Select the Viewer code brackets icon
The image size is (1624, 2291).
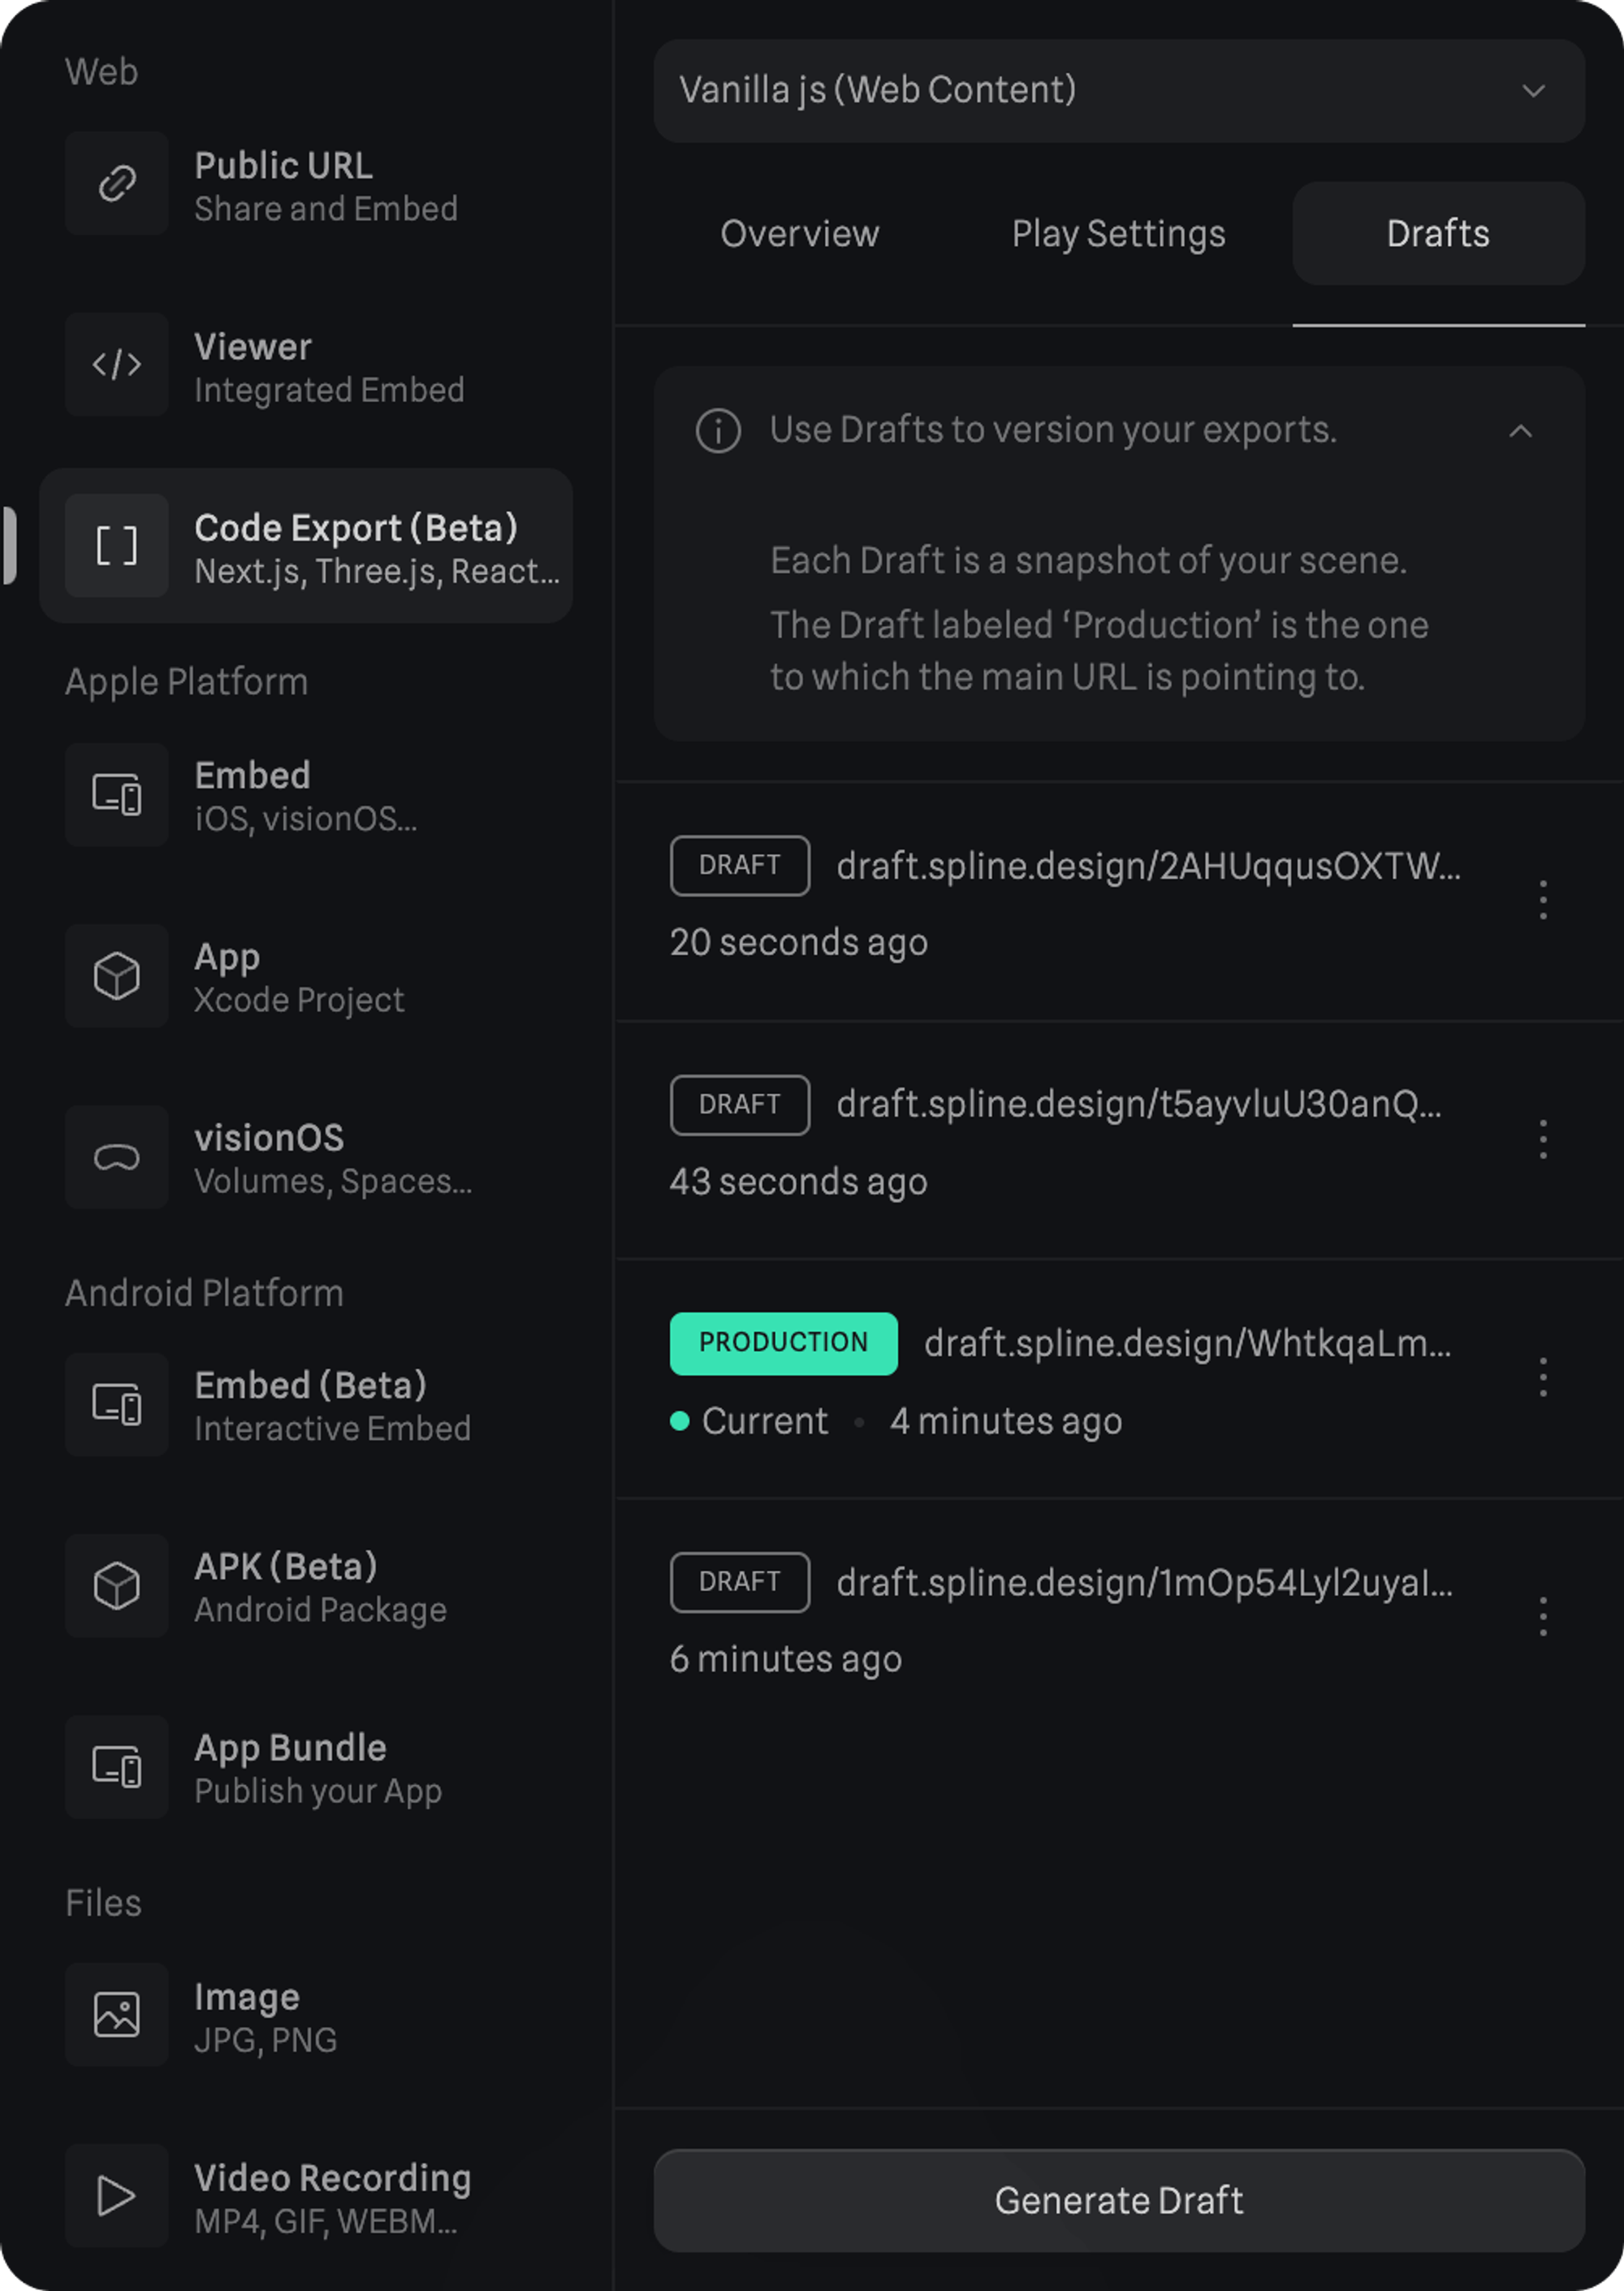tap(117, 364)
